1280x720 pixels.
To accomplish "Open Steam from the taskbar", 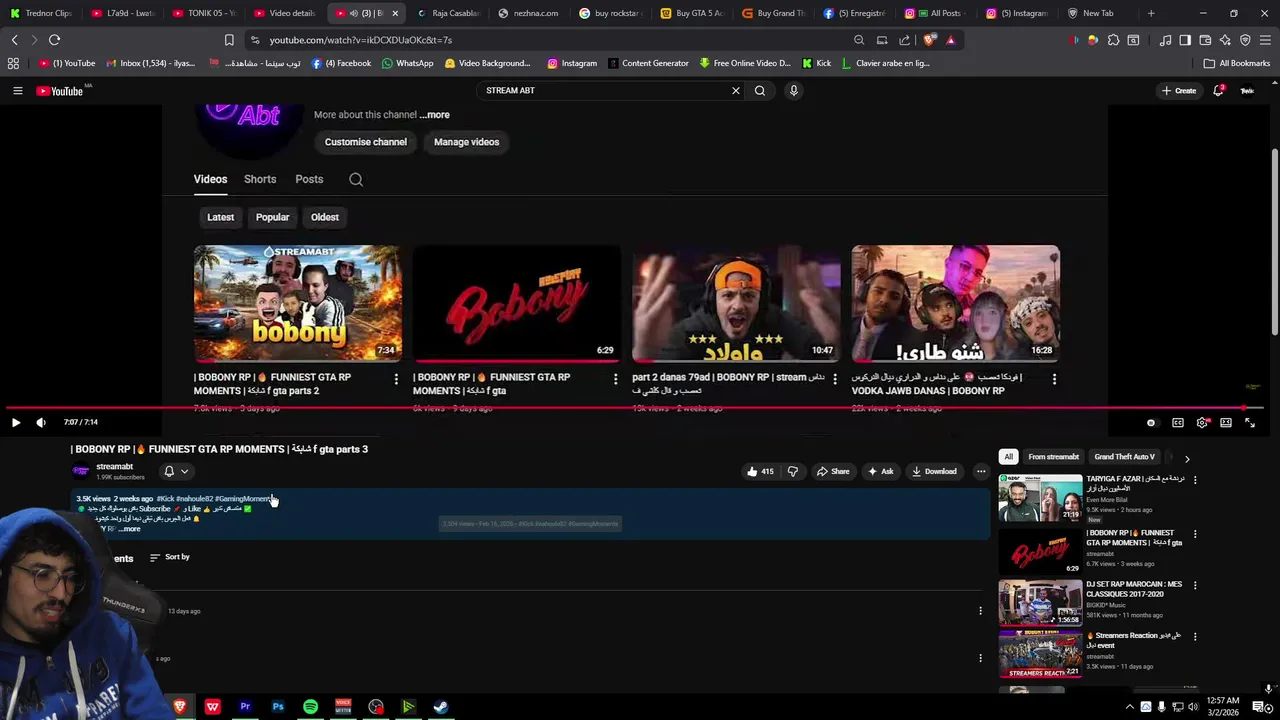I will point(440,707).
